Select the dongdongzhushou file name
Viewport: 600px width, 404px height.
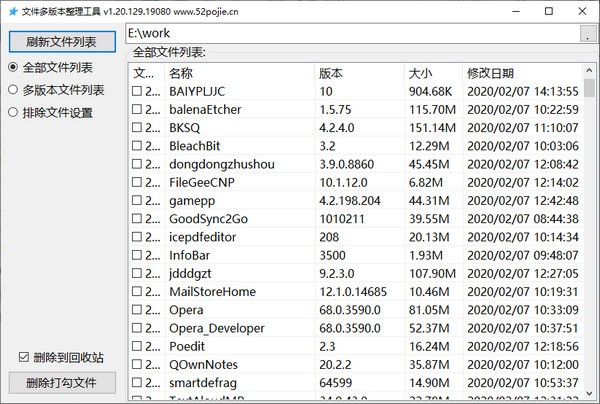(x=222, y=165)
